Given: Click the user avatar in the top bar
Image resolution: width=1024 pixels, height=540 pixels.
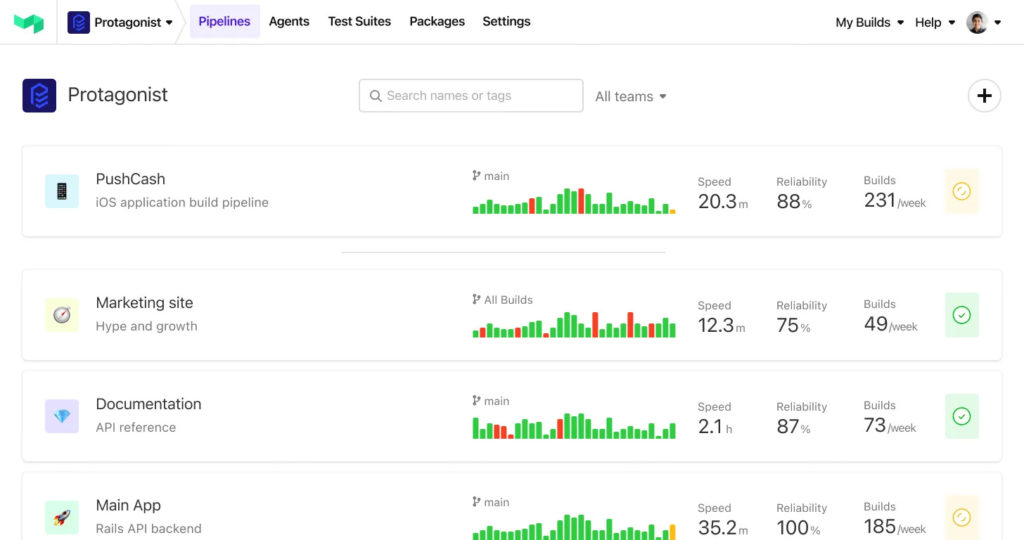Looking at the screenshot, I should (977, 22).
